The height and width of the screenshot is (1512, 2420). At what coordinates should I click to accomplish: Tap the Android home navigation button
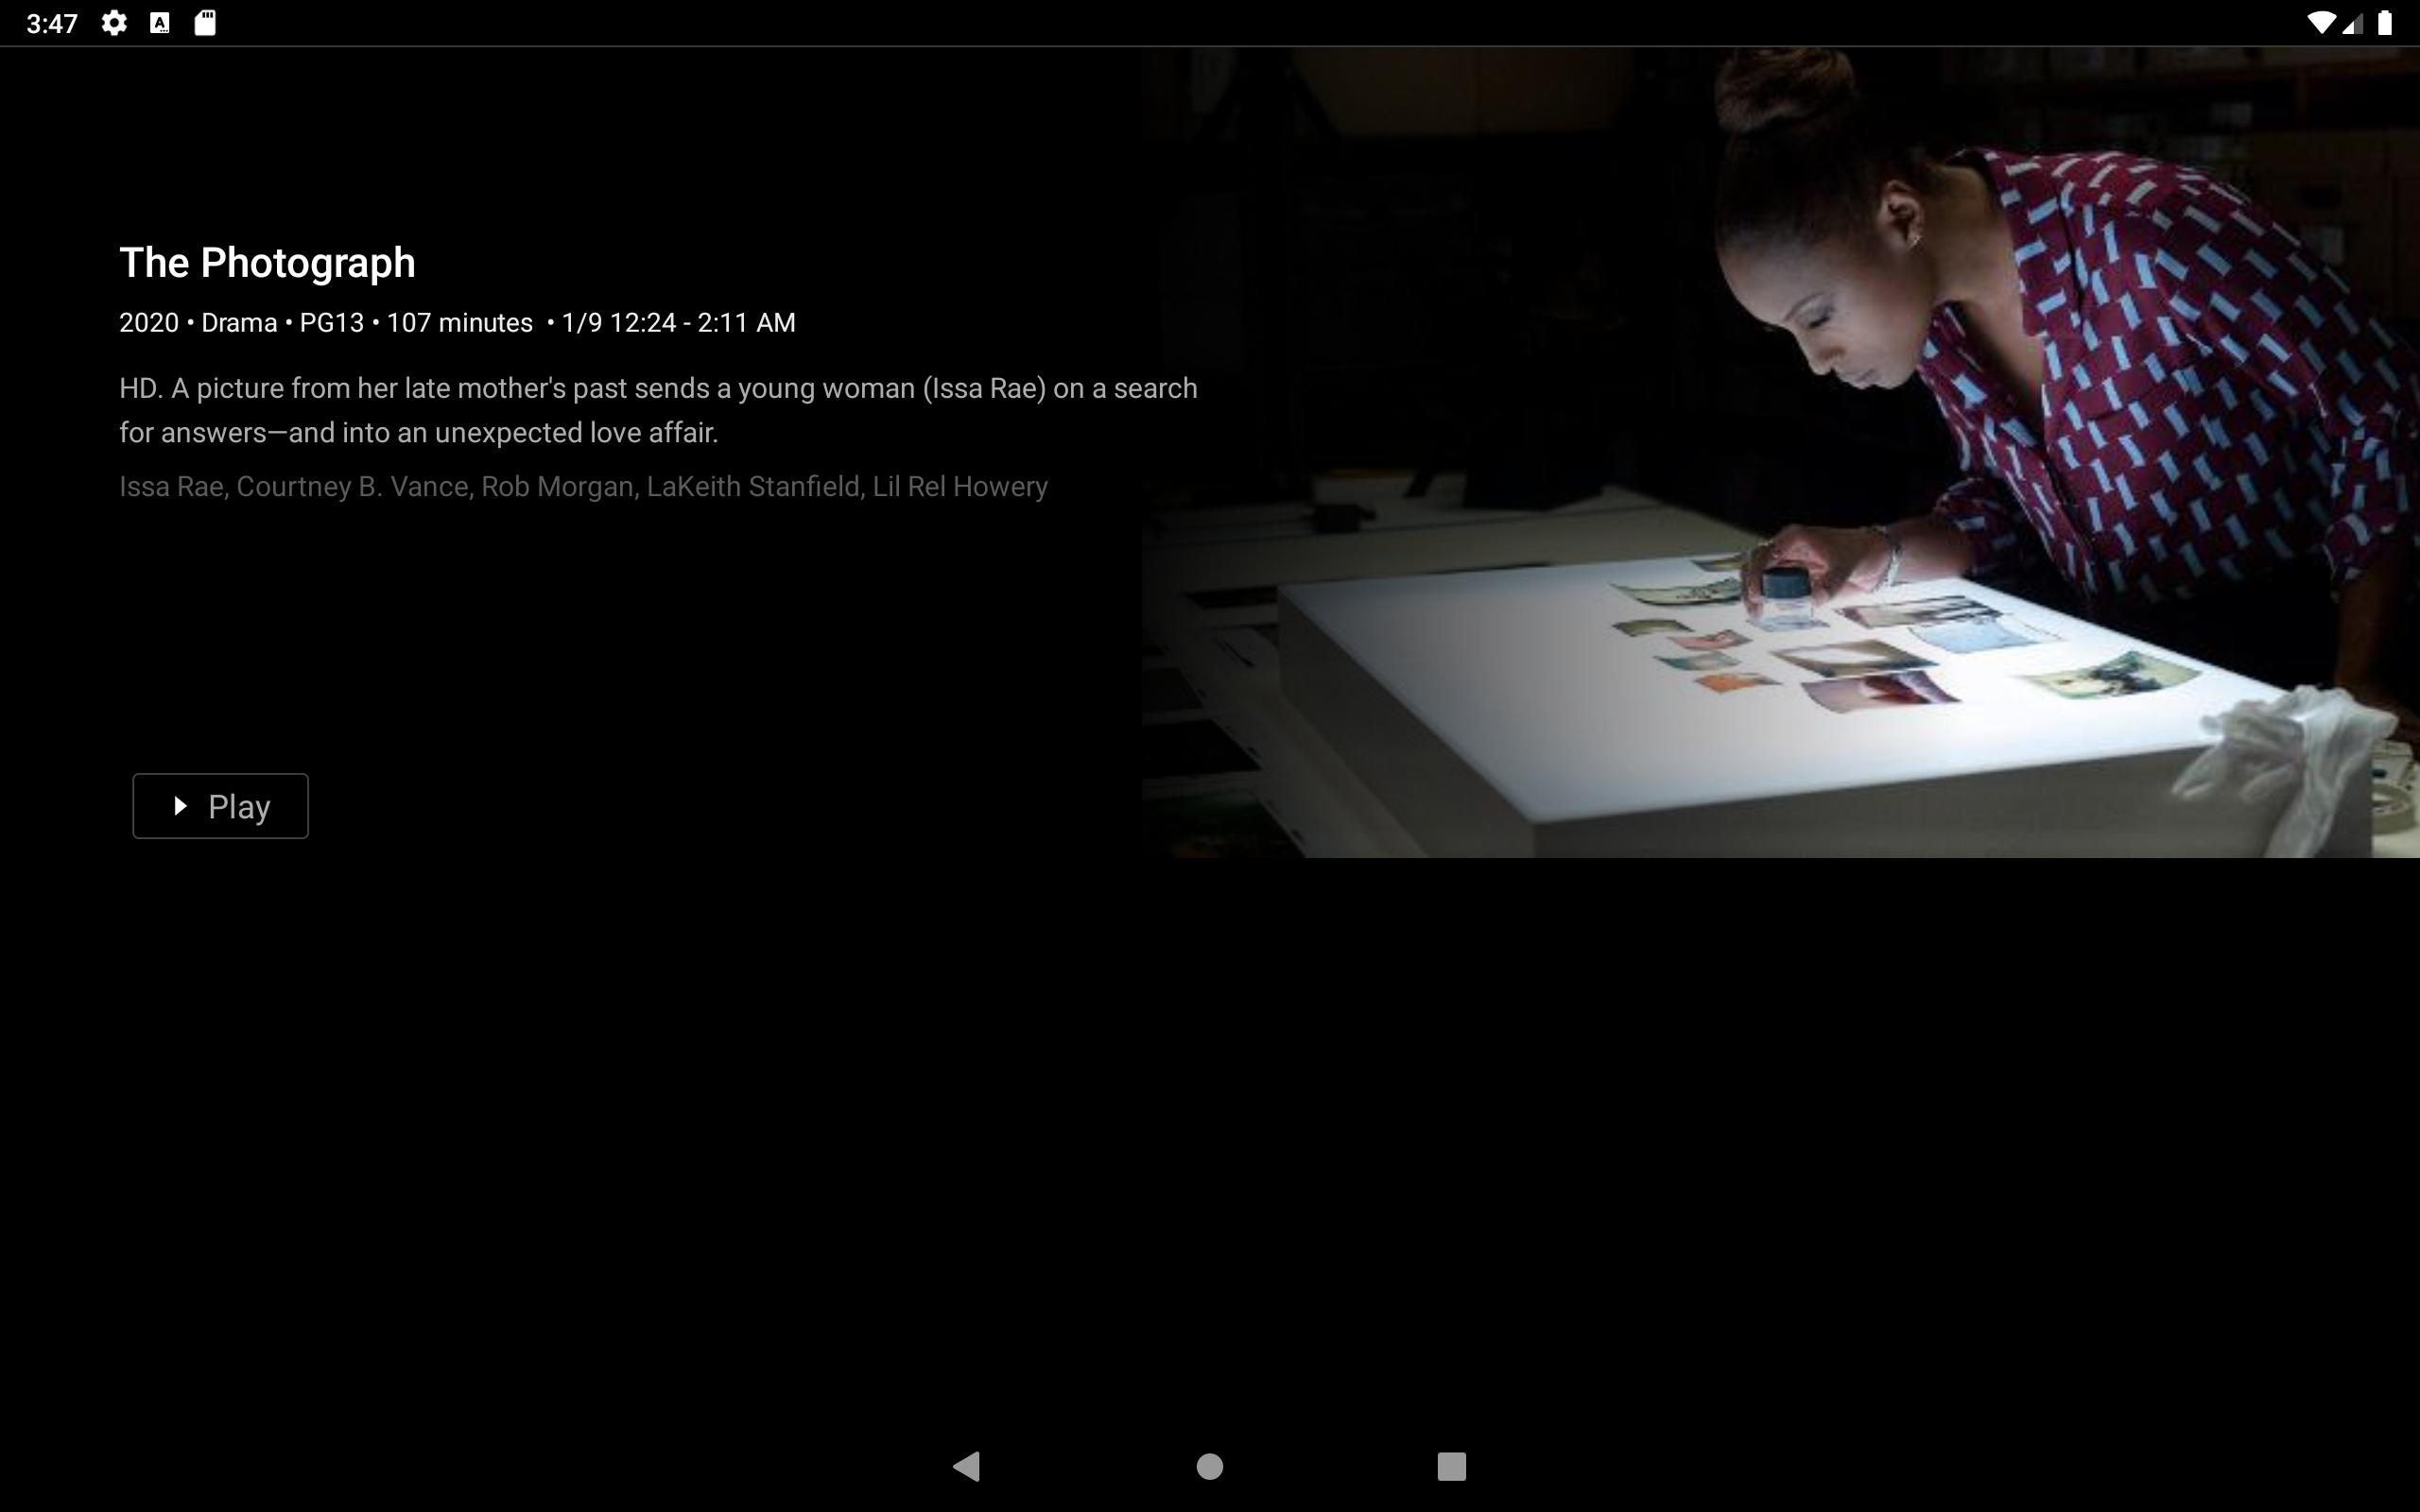(x=1210, y=1467)
